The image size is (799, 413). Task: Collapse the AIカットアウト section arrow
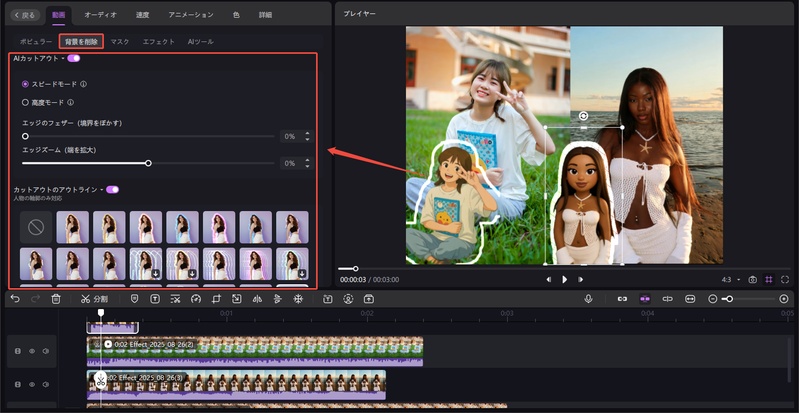click(x=63, y=59)
